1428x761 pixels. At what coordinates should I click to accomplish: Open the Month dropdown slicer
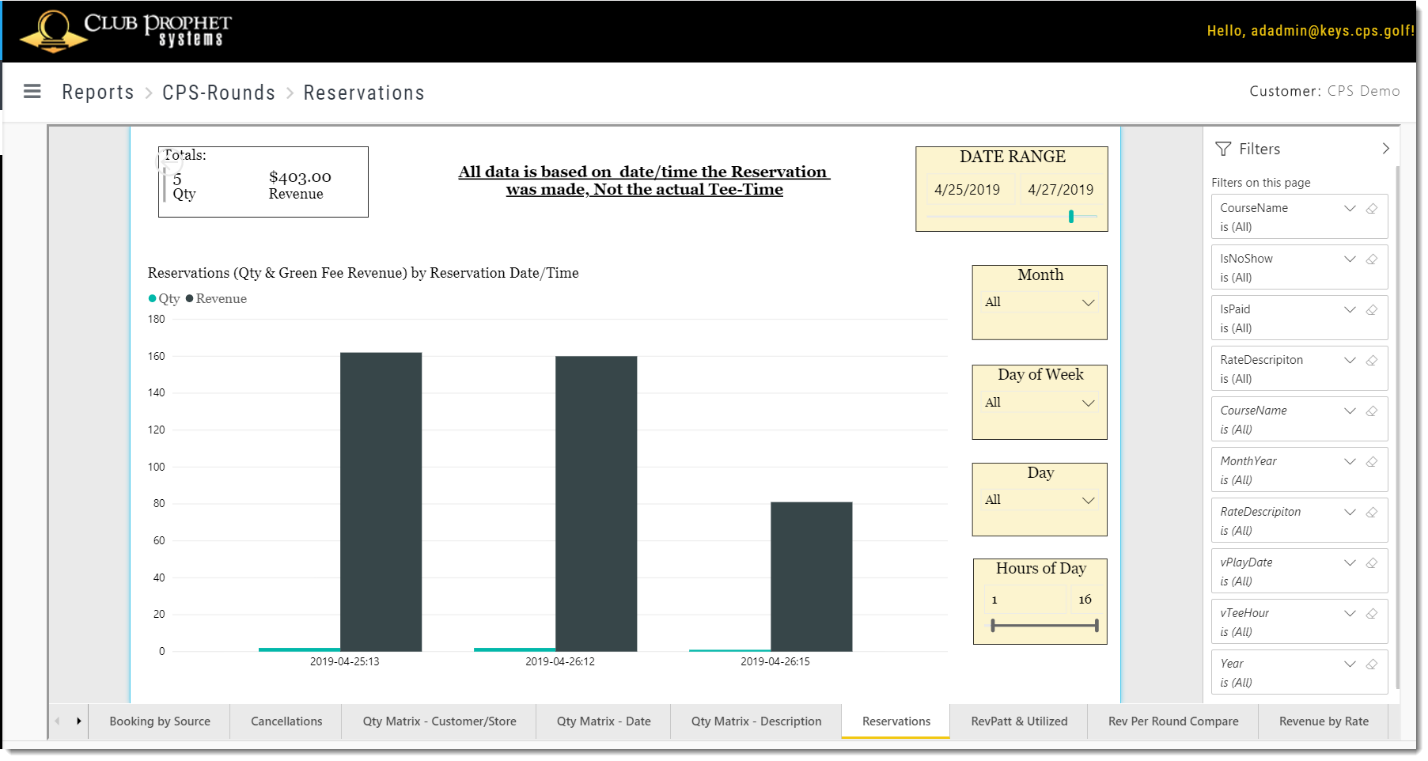tap(1040, 302)
